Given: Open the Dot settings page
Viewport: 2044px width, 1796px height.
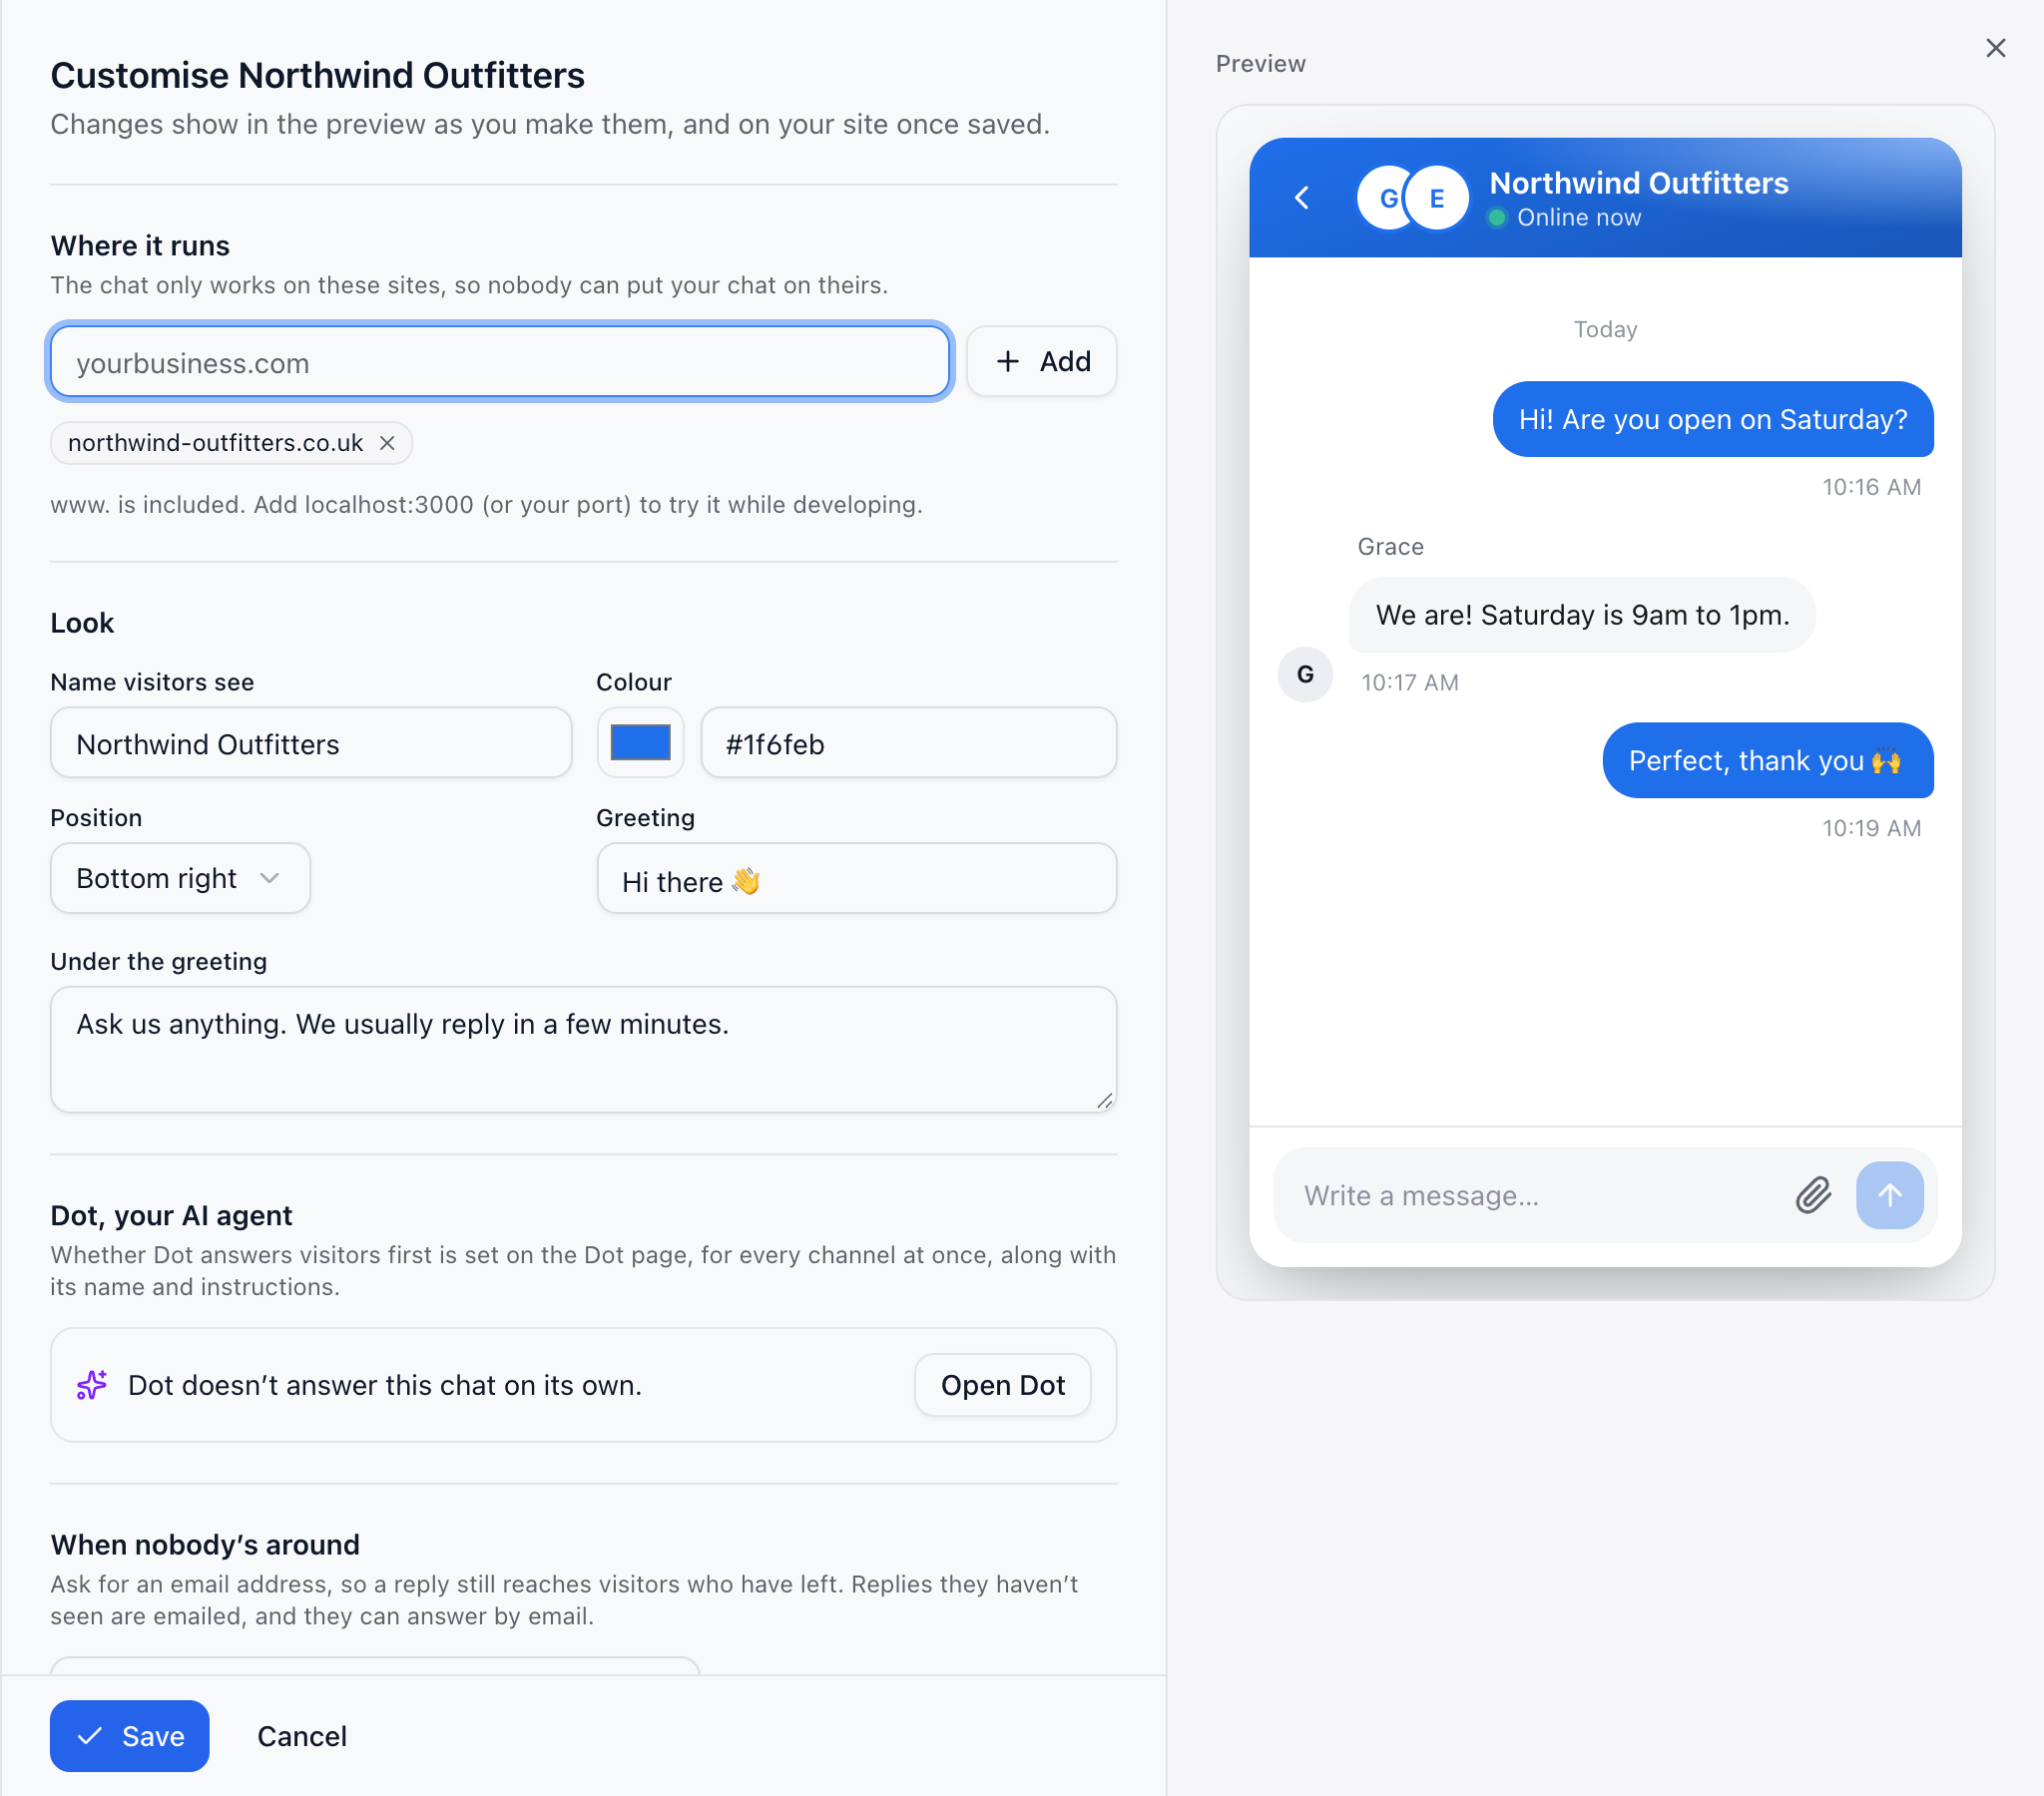Looking at the screenshot, I should tap(1002, 1385).
